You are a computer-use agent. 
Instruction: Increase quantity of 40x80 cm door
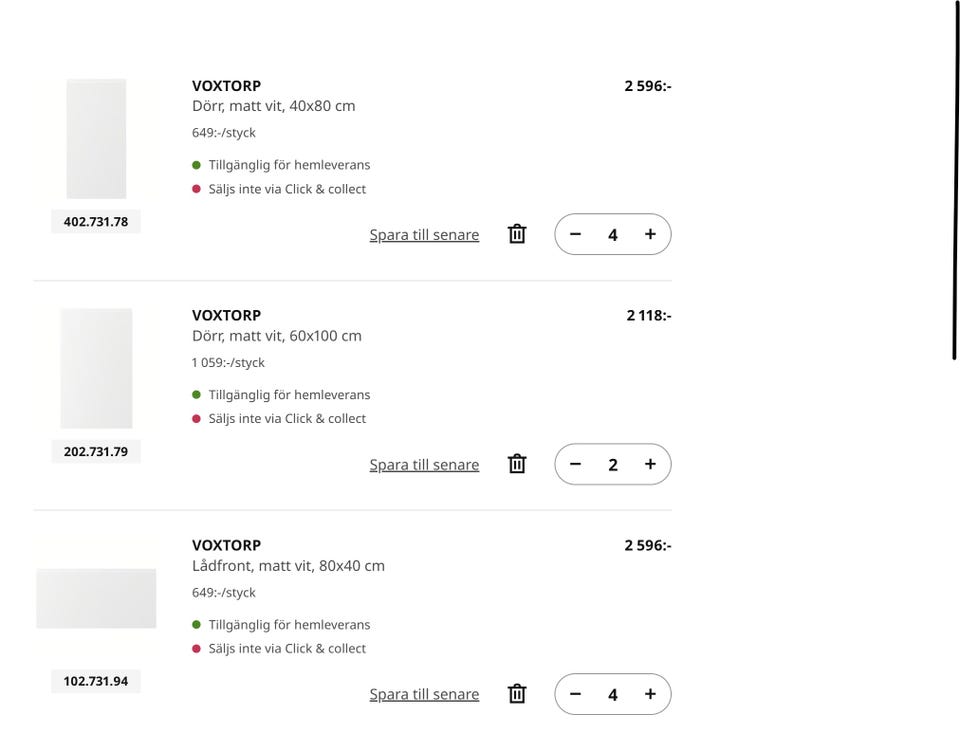point(650,234)
